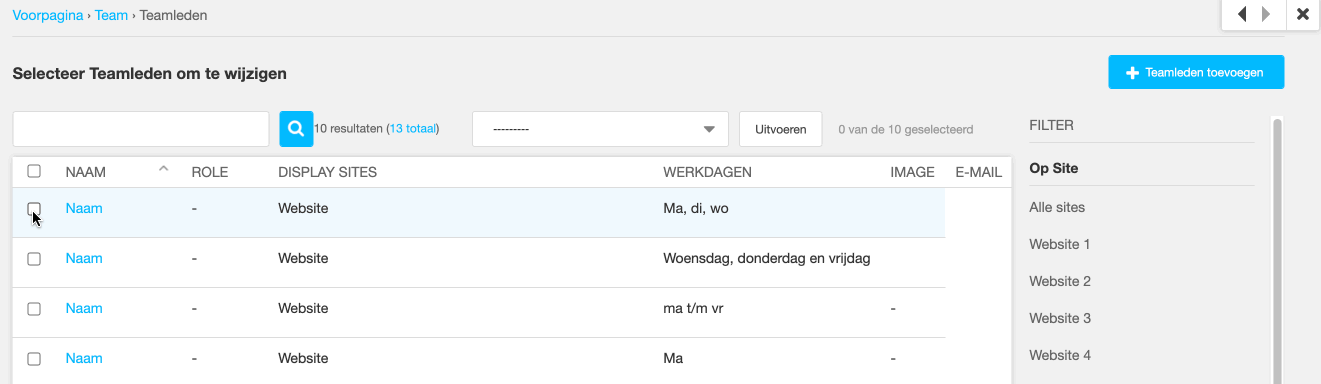Click the 10 resultaten text

click(x=349, y=129)
